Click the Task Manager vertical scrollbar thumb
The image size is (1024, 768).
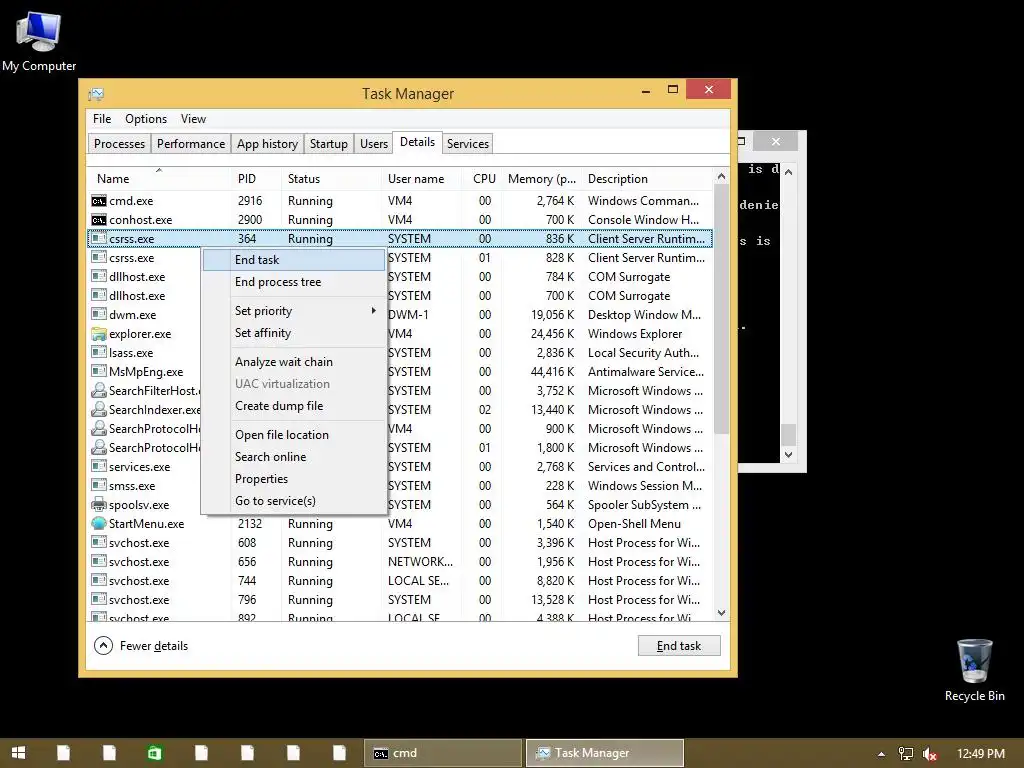click(722, 308)
